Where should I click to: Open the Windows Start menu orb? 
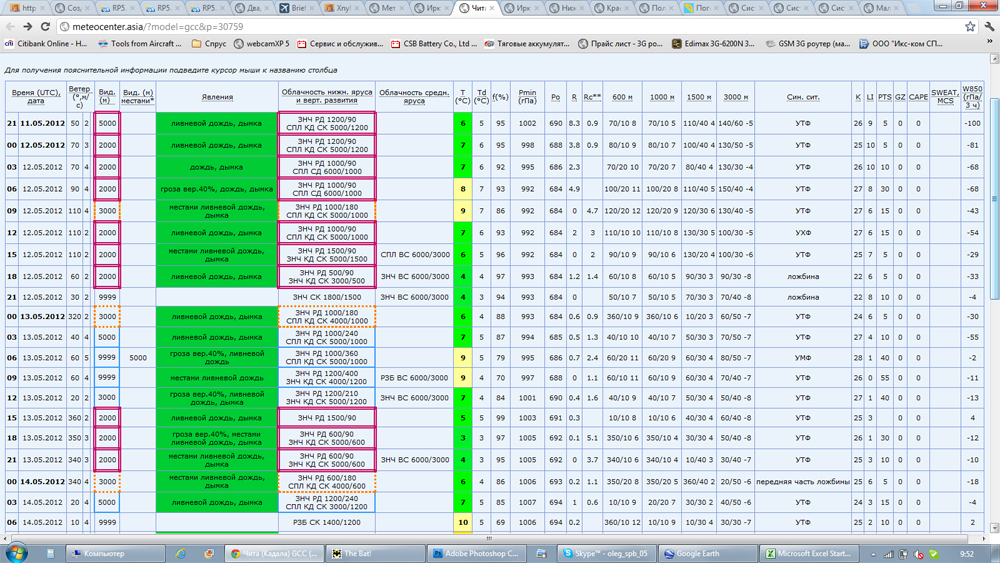click(x=16, y=553)
